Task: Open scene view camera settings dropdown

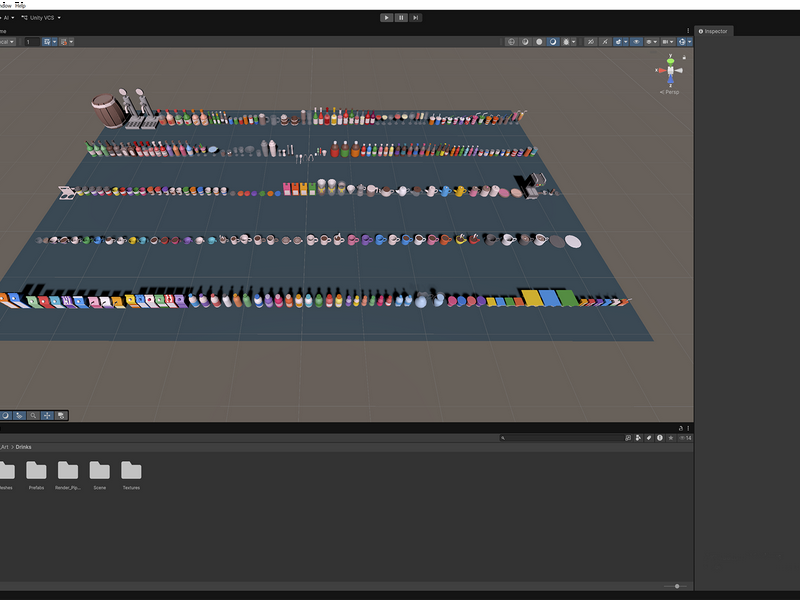Action: tap(668, 42)
